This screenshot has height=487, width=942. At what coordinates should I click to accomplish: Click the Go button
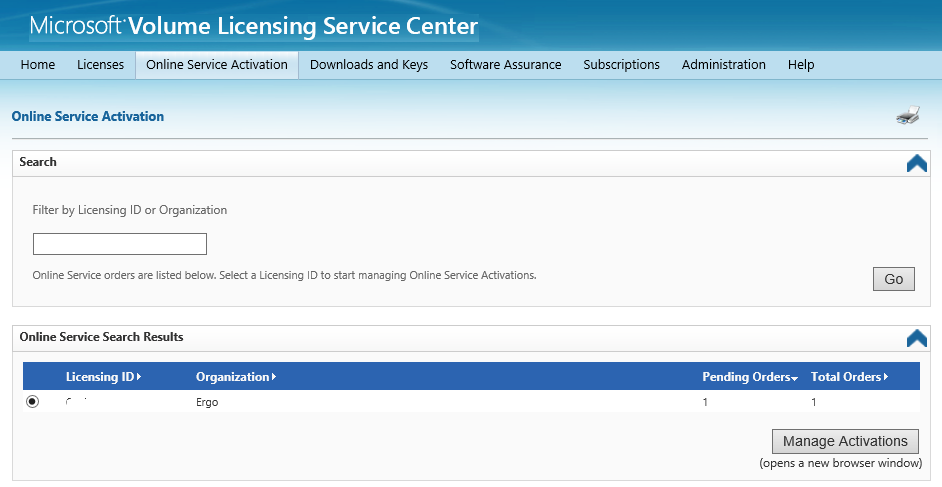pos(893,279)
